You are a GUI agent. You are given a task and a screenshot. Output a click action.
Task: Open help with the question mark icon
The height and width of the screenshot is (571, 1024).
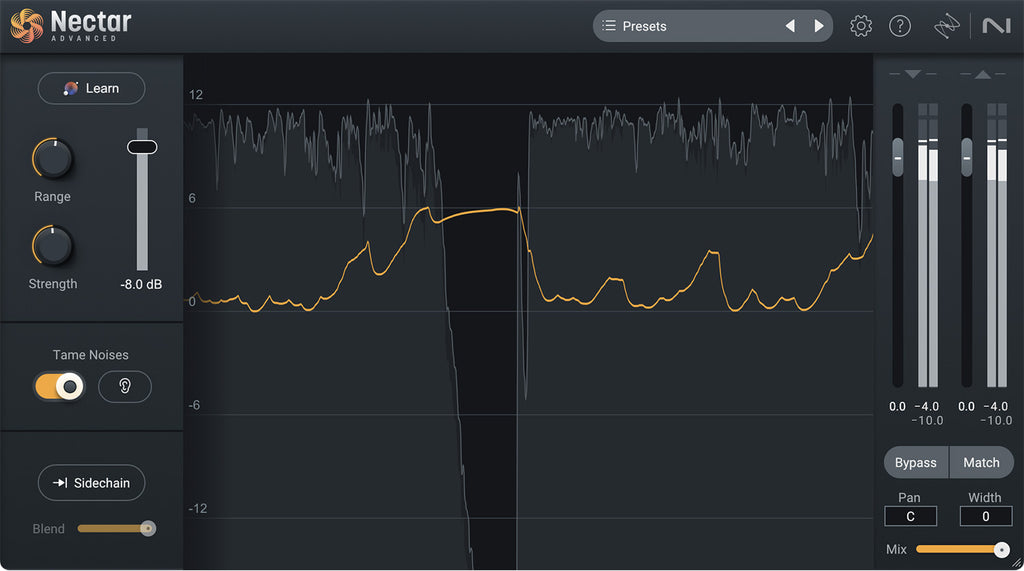pos(900,26)
